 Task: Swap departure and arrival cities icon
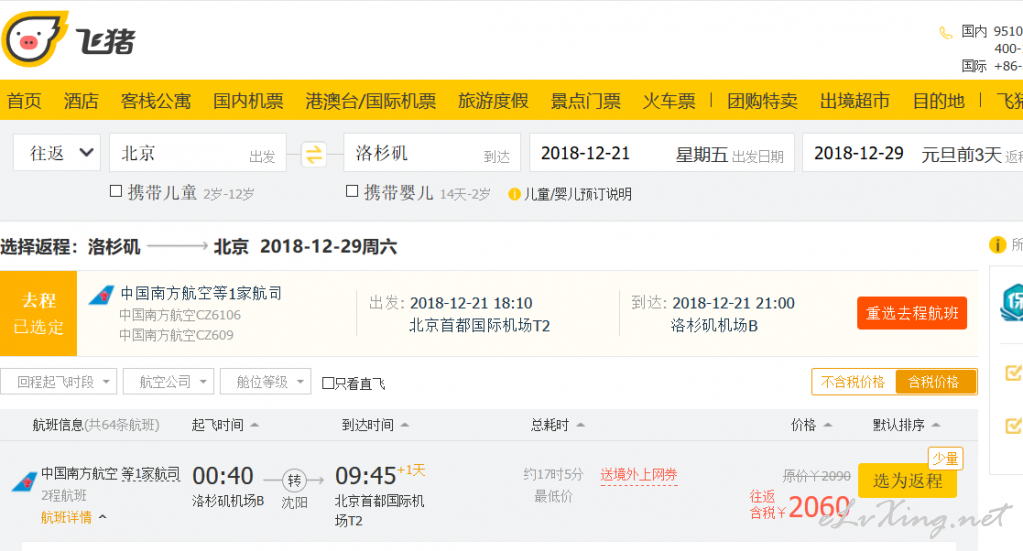(314, 155)
